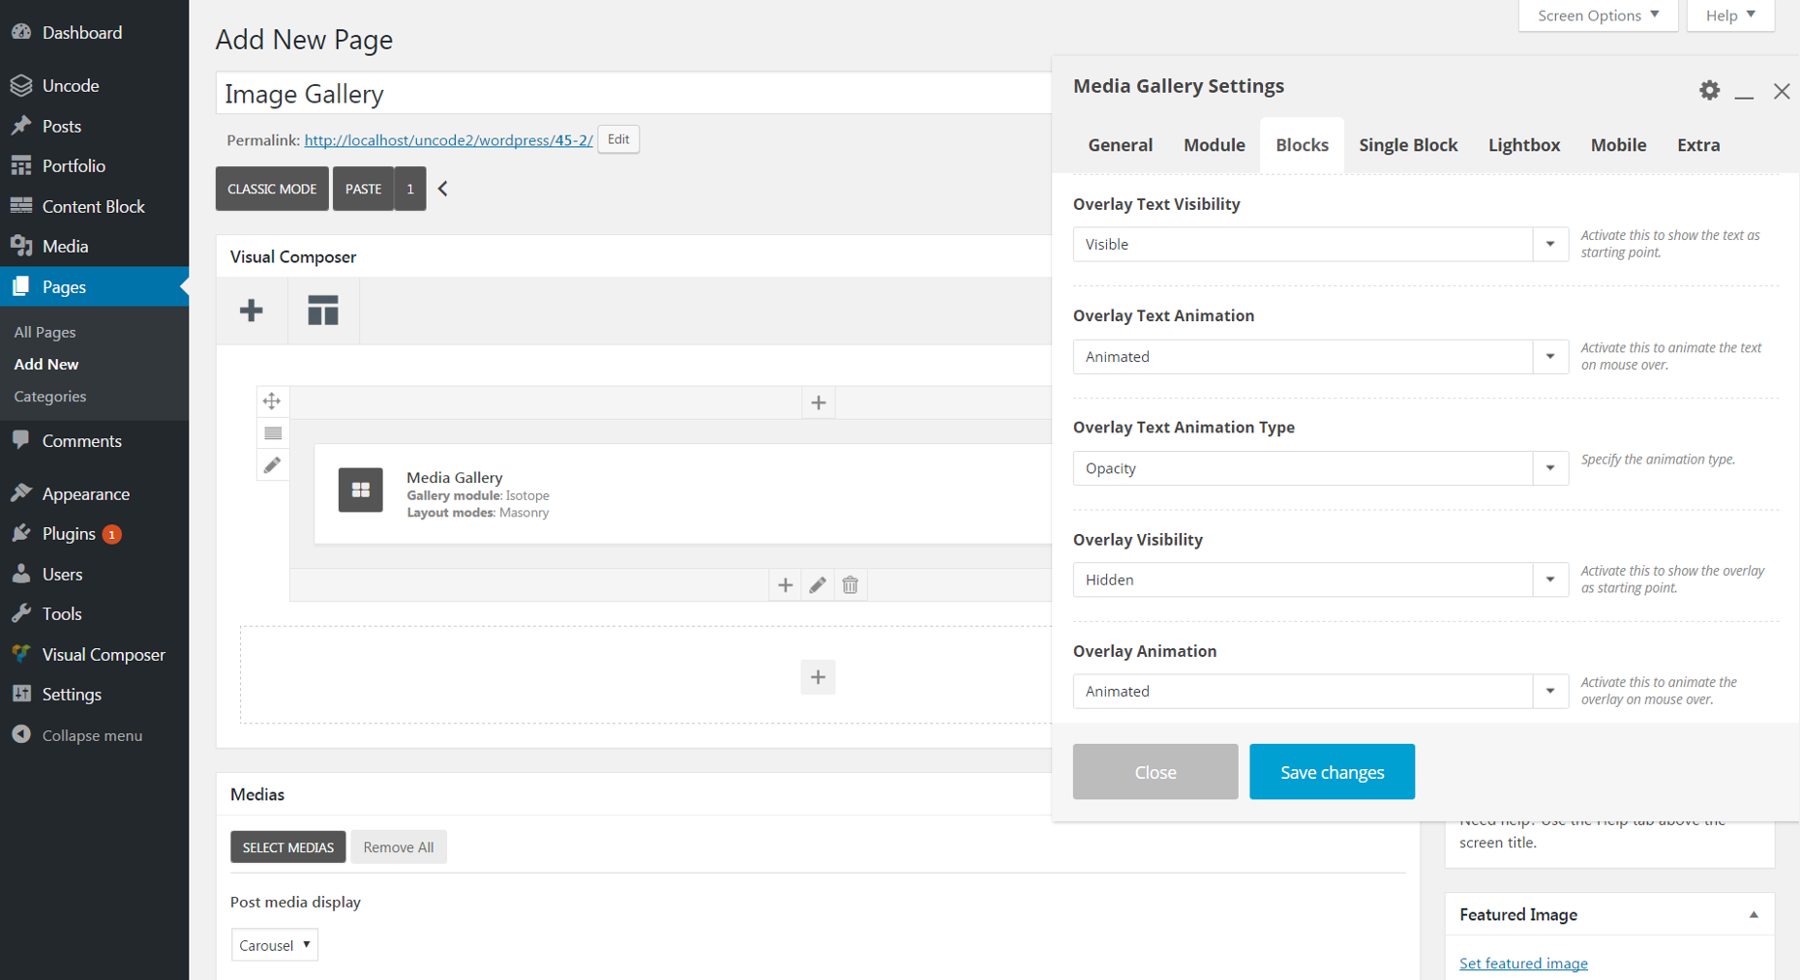
Task: Change row layout columns icon
Action: pyautogui.click(x=272, y=433)
